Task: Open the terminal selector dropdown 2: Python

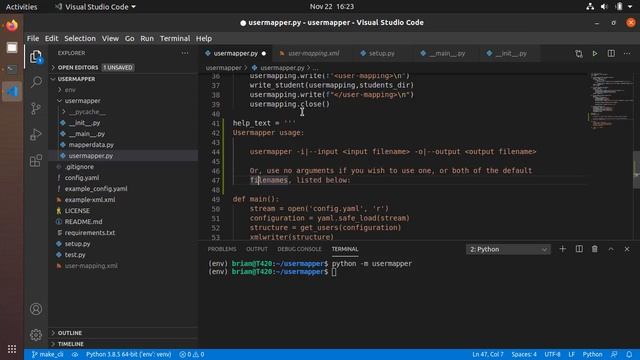Action: [x=508, y=249]
